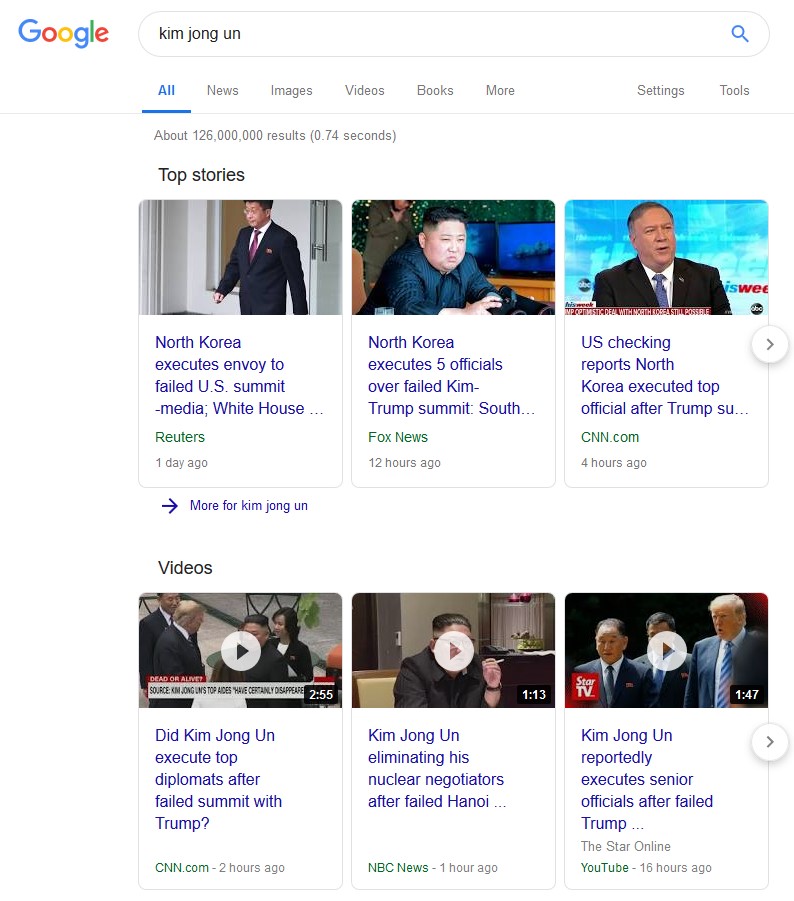
Task: Select the All tab
Action: tap(166, 90)
